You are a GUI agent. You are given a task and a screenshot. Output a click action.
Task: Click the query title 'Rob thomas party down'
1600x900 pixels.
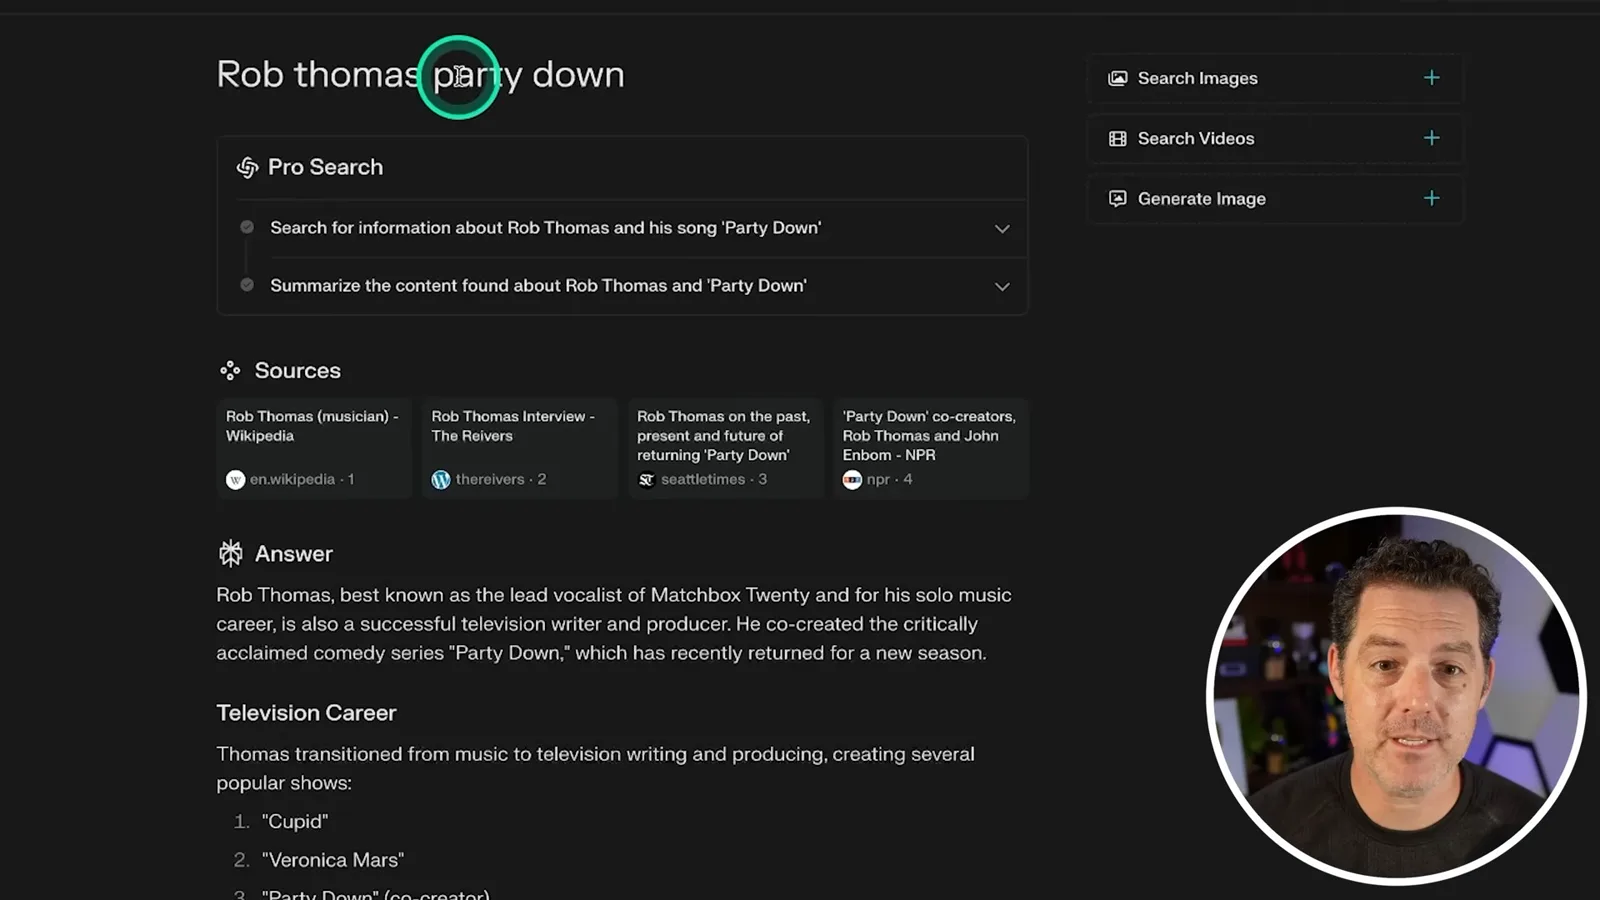(x=420, y=75)
